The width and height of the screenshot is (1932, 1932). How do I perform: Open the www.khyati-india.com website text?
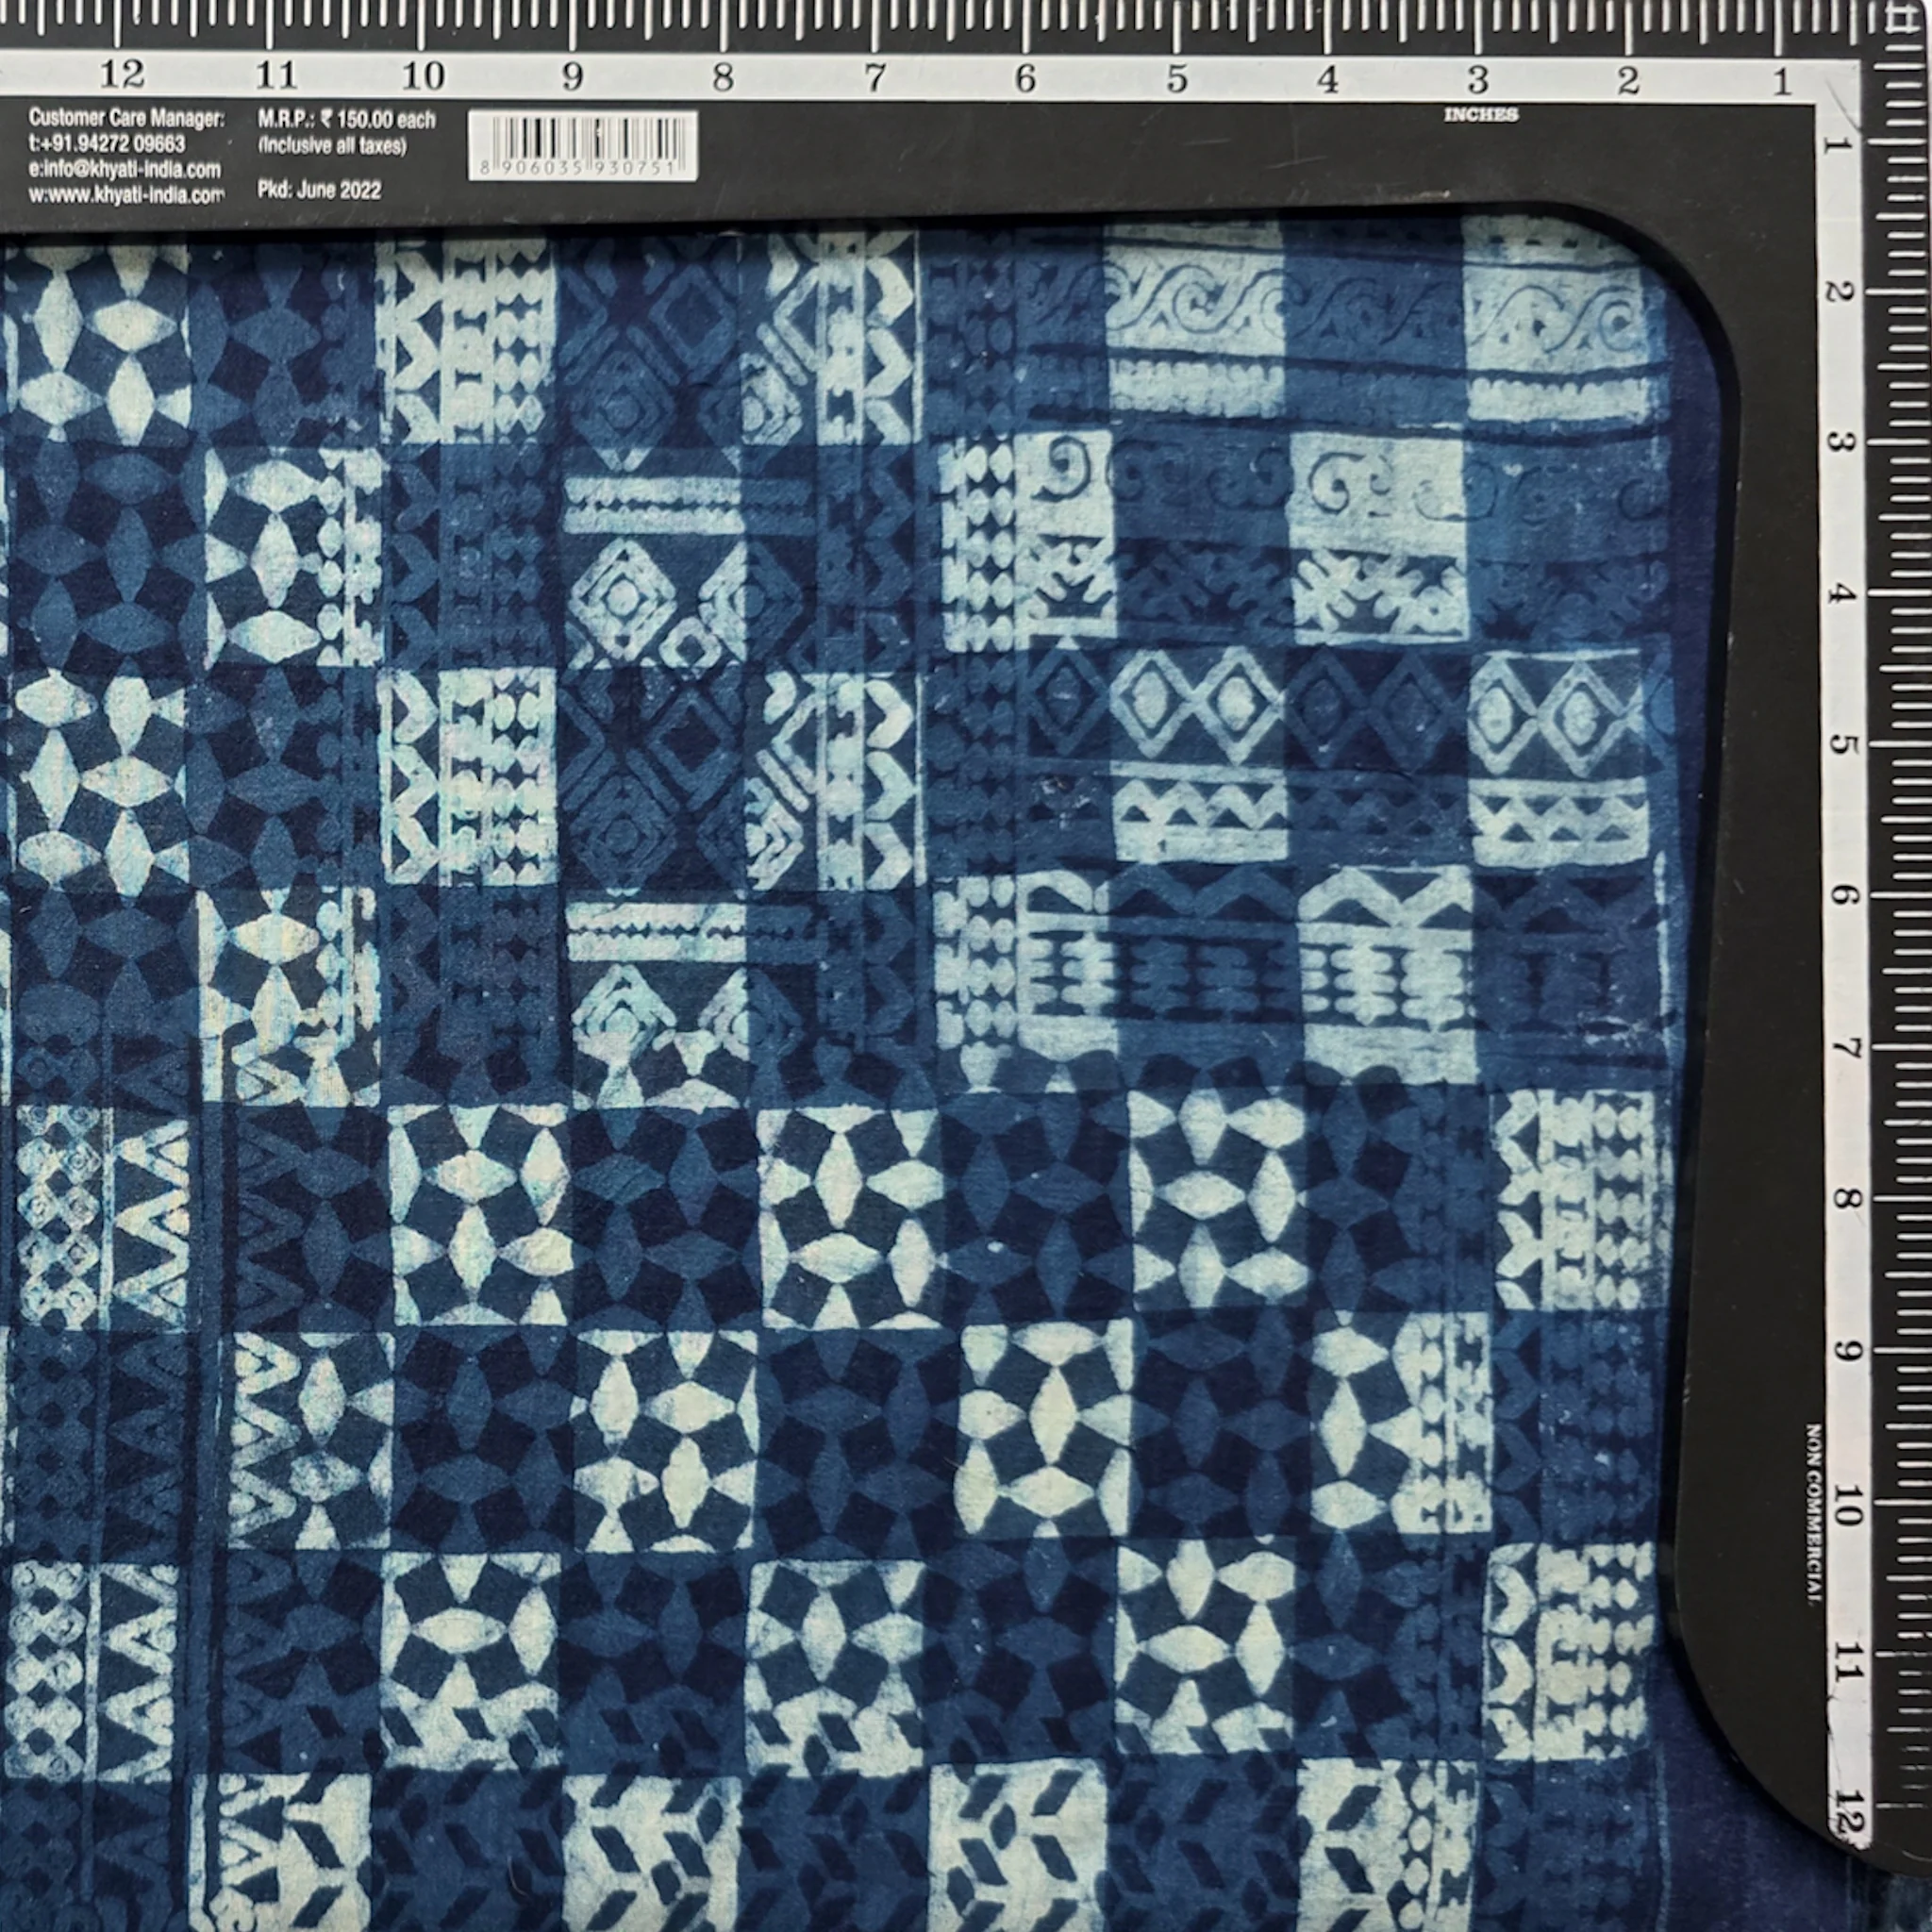[x=126, y=195]
